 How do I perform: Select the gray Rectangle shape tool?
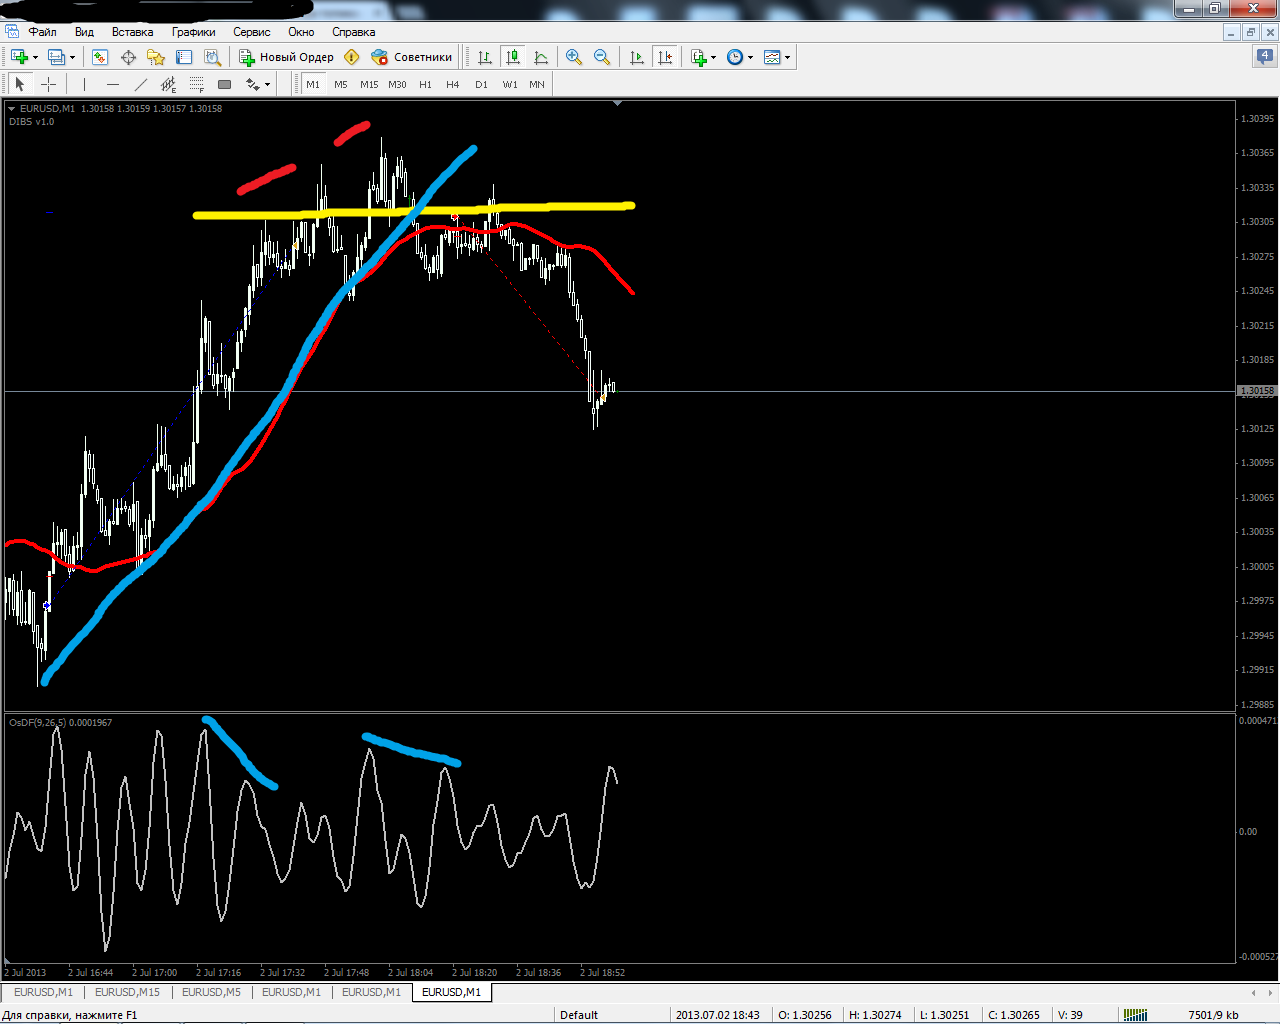[x=224, y=84]
